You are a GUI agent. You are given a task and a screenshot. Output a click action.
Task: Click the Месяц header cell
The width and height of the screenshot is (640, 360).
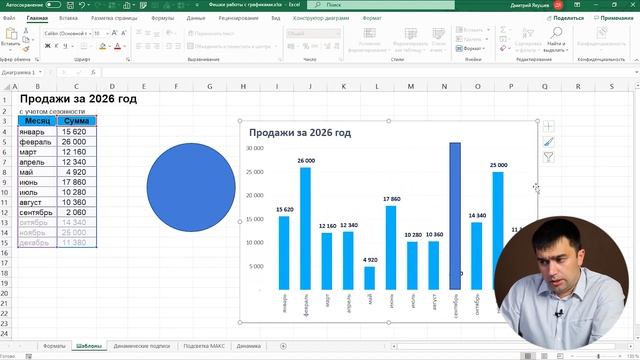pos(38,121)
